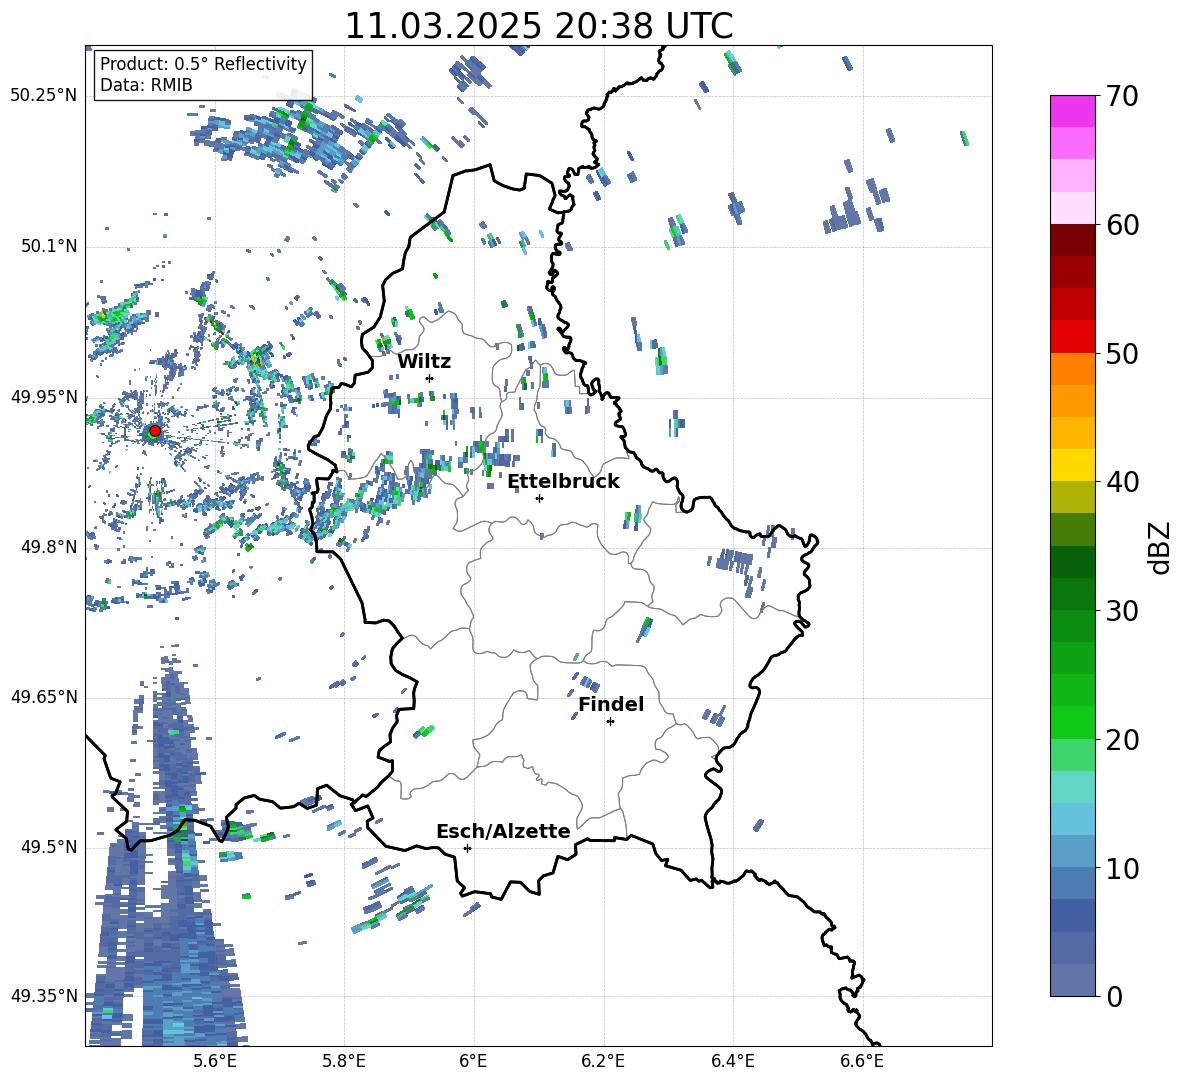Click the 6°E longitude label

473,1061
